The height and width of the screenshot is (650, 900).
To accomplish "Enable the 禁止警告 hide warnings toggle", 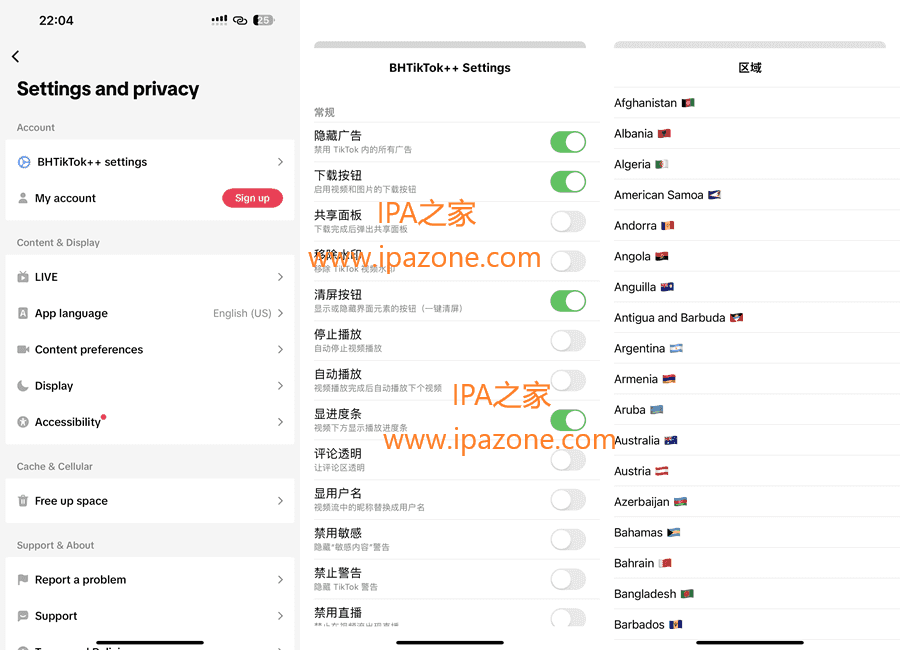I will pyautogui.click(x=568, y=579).
